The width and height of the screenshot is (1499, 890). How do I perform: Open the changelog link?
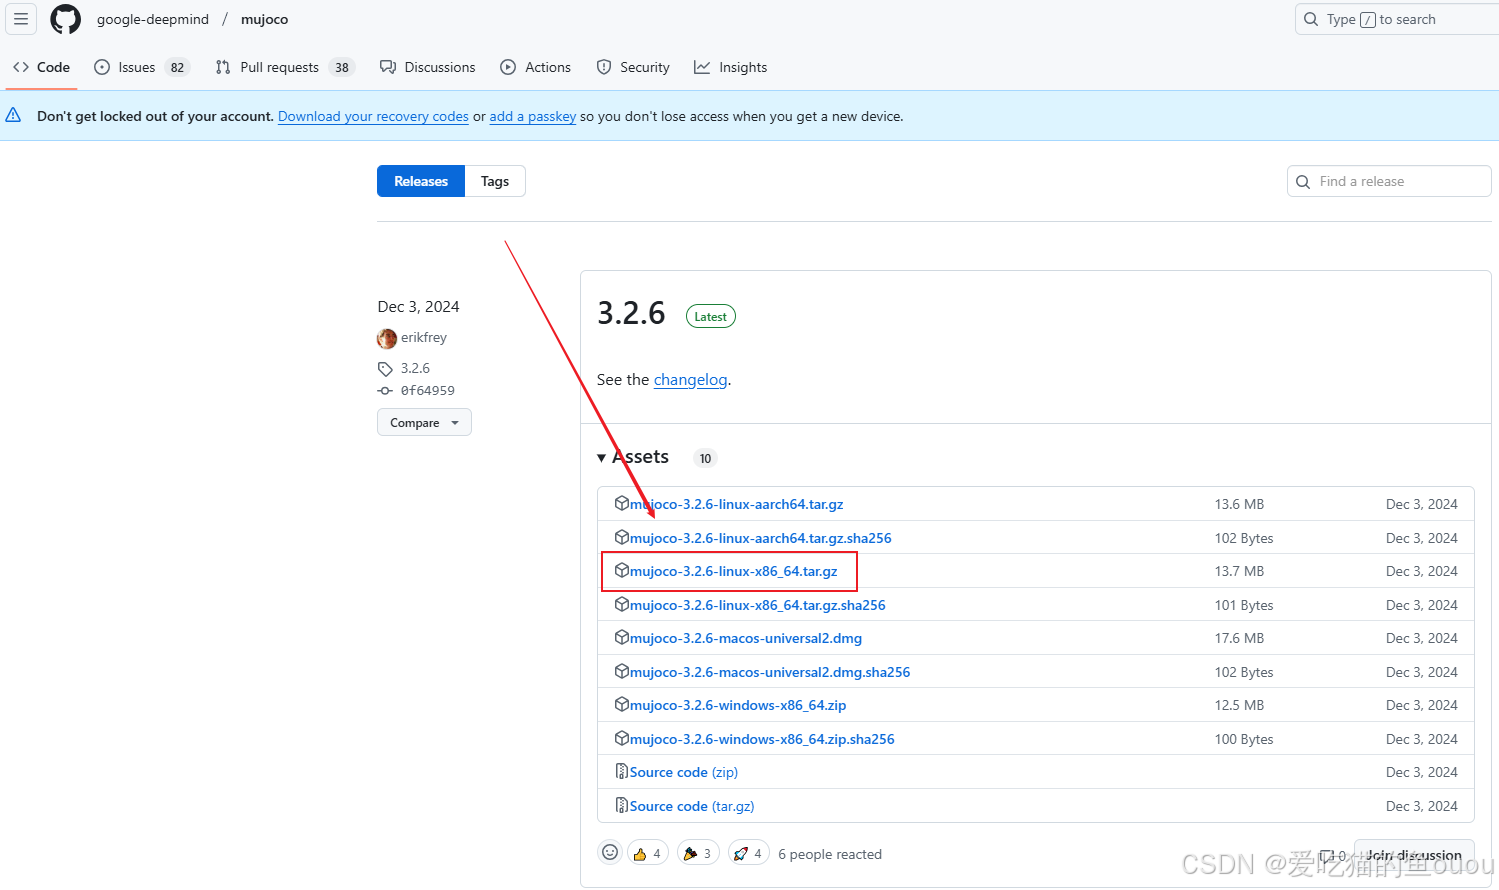(690, 380)
